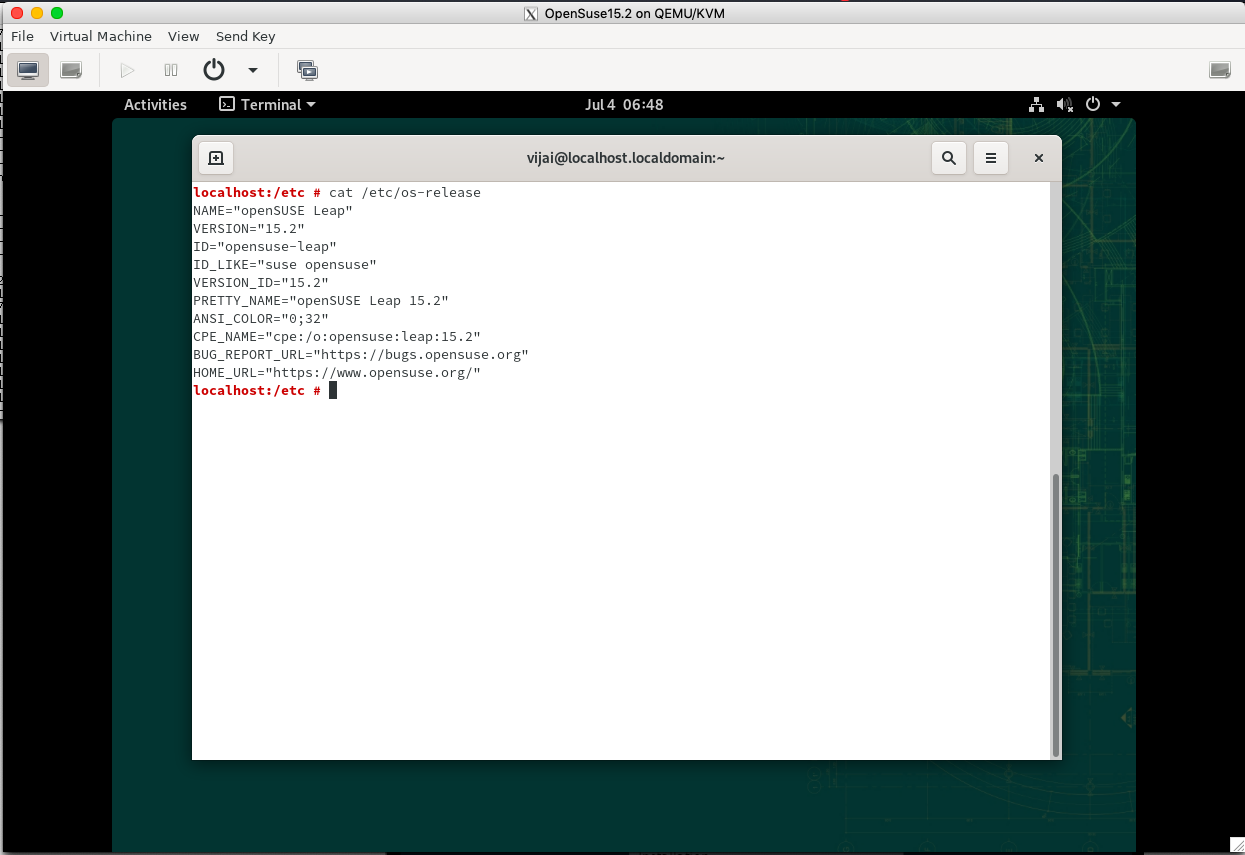The image size is (1245, 855).
Task: Expand the Terminal app menu in top bar
Action: (x=268, y=104)
